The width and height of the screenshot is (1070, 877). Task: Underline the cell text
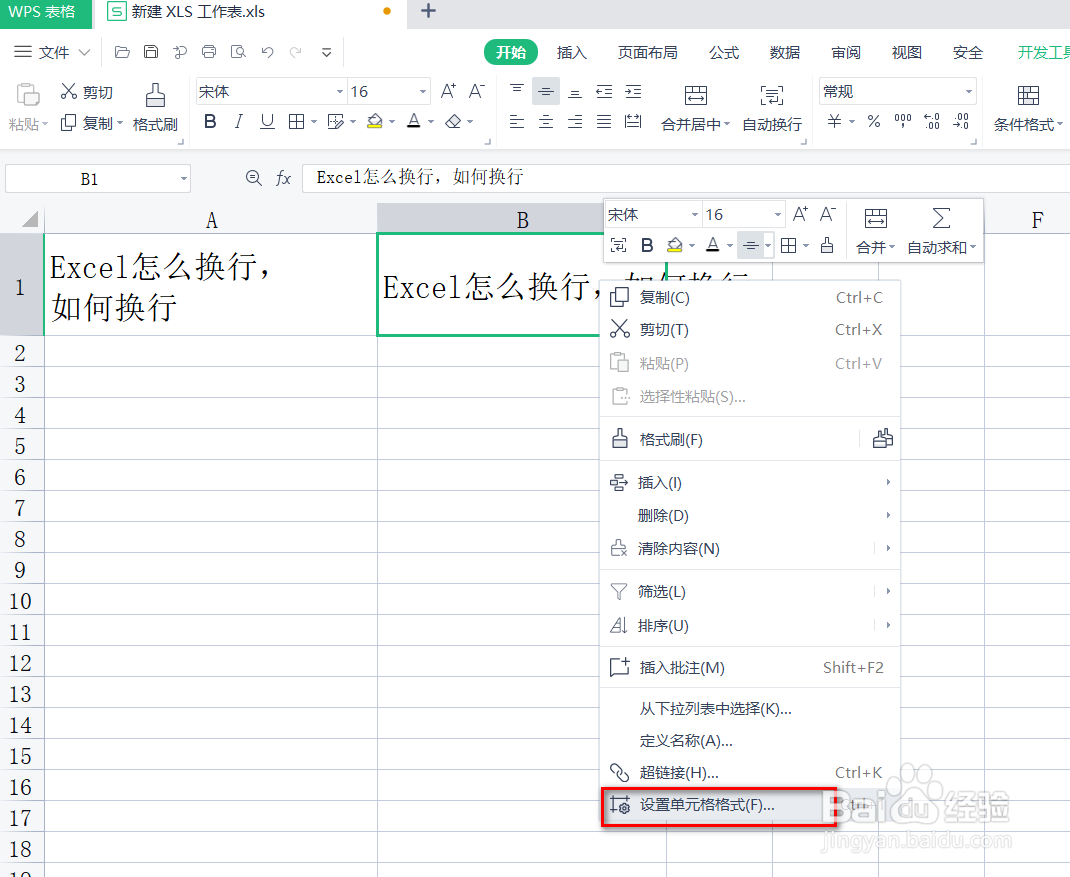click(266, 122)
